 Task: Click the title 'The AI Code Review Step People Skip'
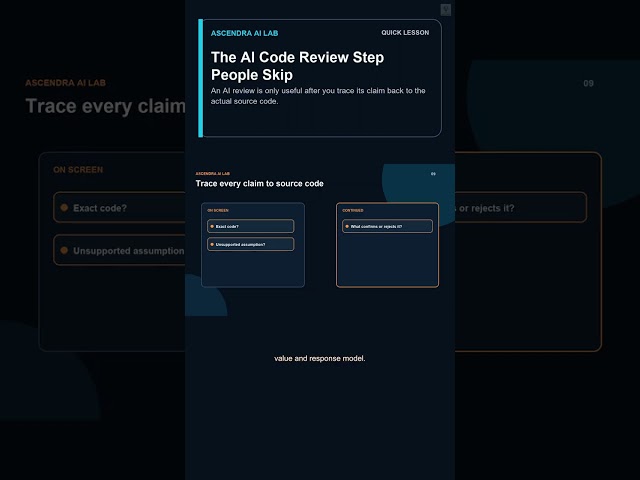point(297,66)
